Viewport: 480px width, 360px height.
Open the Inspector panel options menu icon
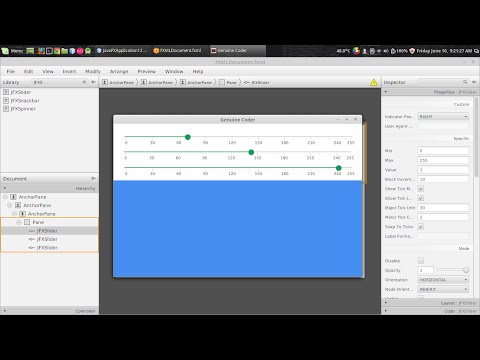[x=474, y=82]
